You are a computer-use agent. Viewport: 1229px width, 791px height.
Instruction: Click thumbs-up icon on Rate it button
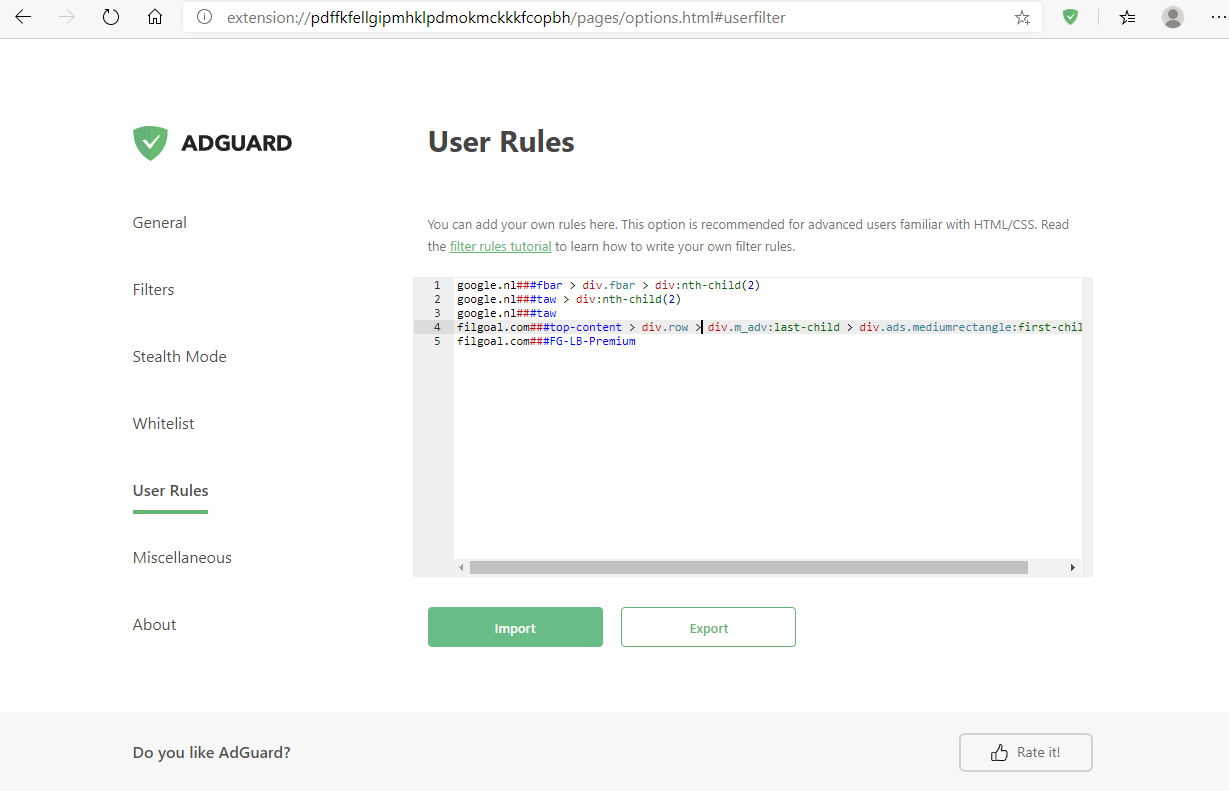click(998, 753)
